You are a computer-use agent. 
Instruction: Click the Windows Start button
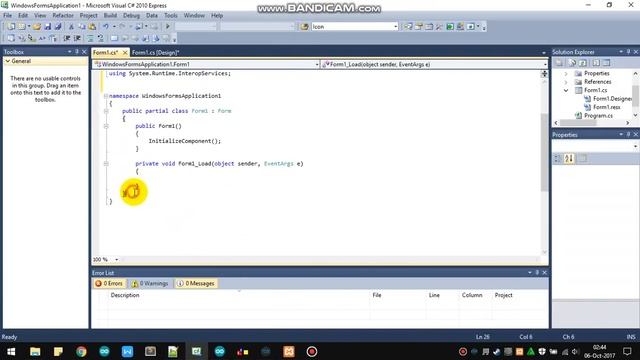coord(11,351)
